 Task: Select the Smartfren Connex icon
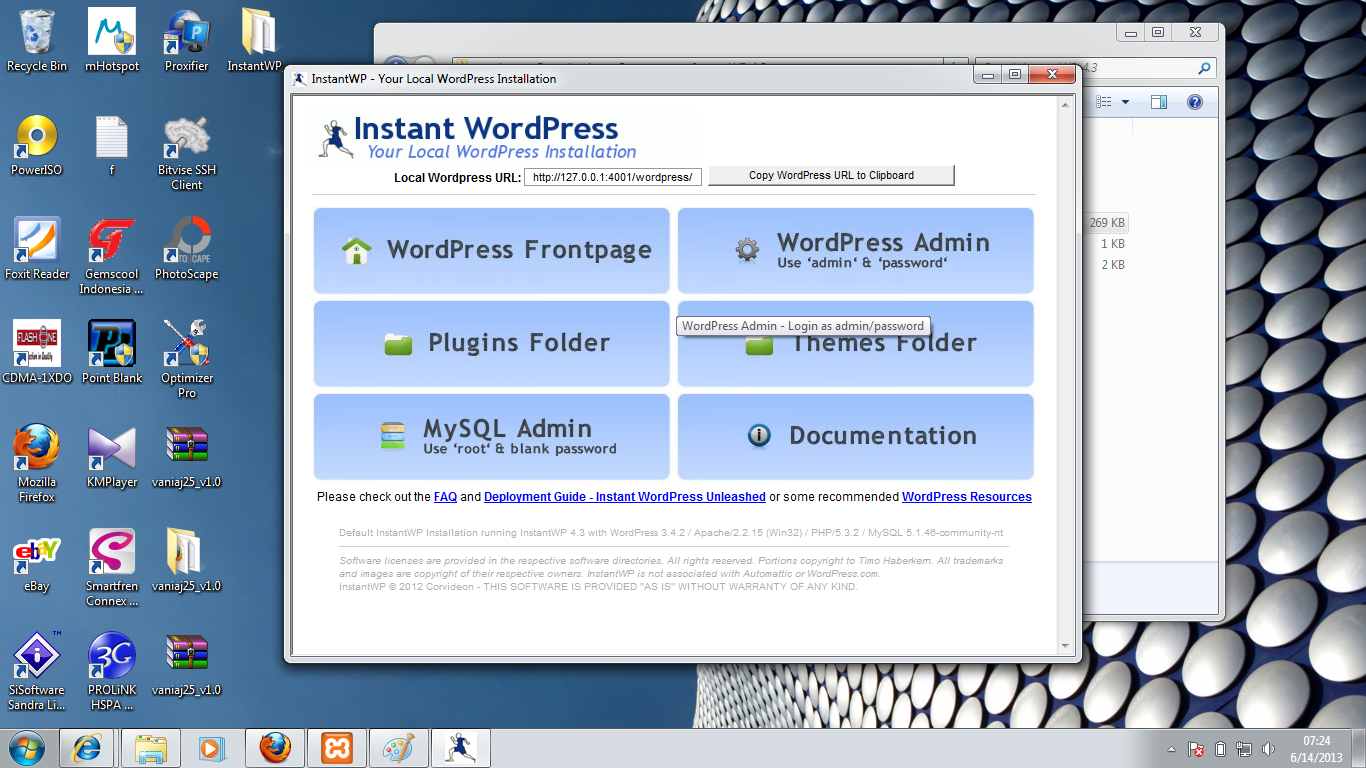point(112,568)
